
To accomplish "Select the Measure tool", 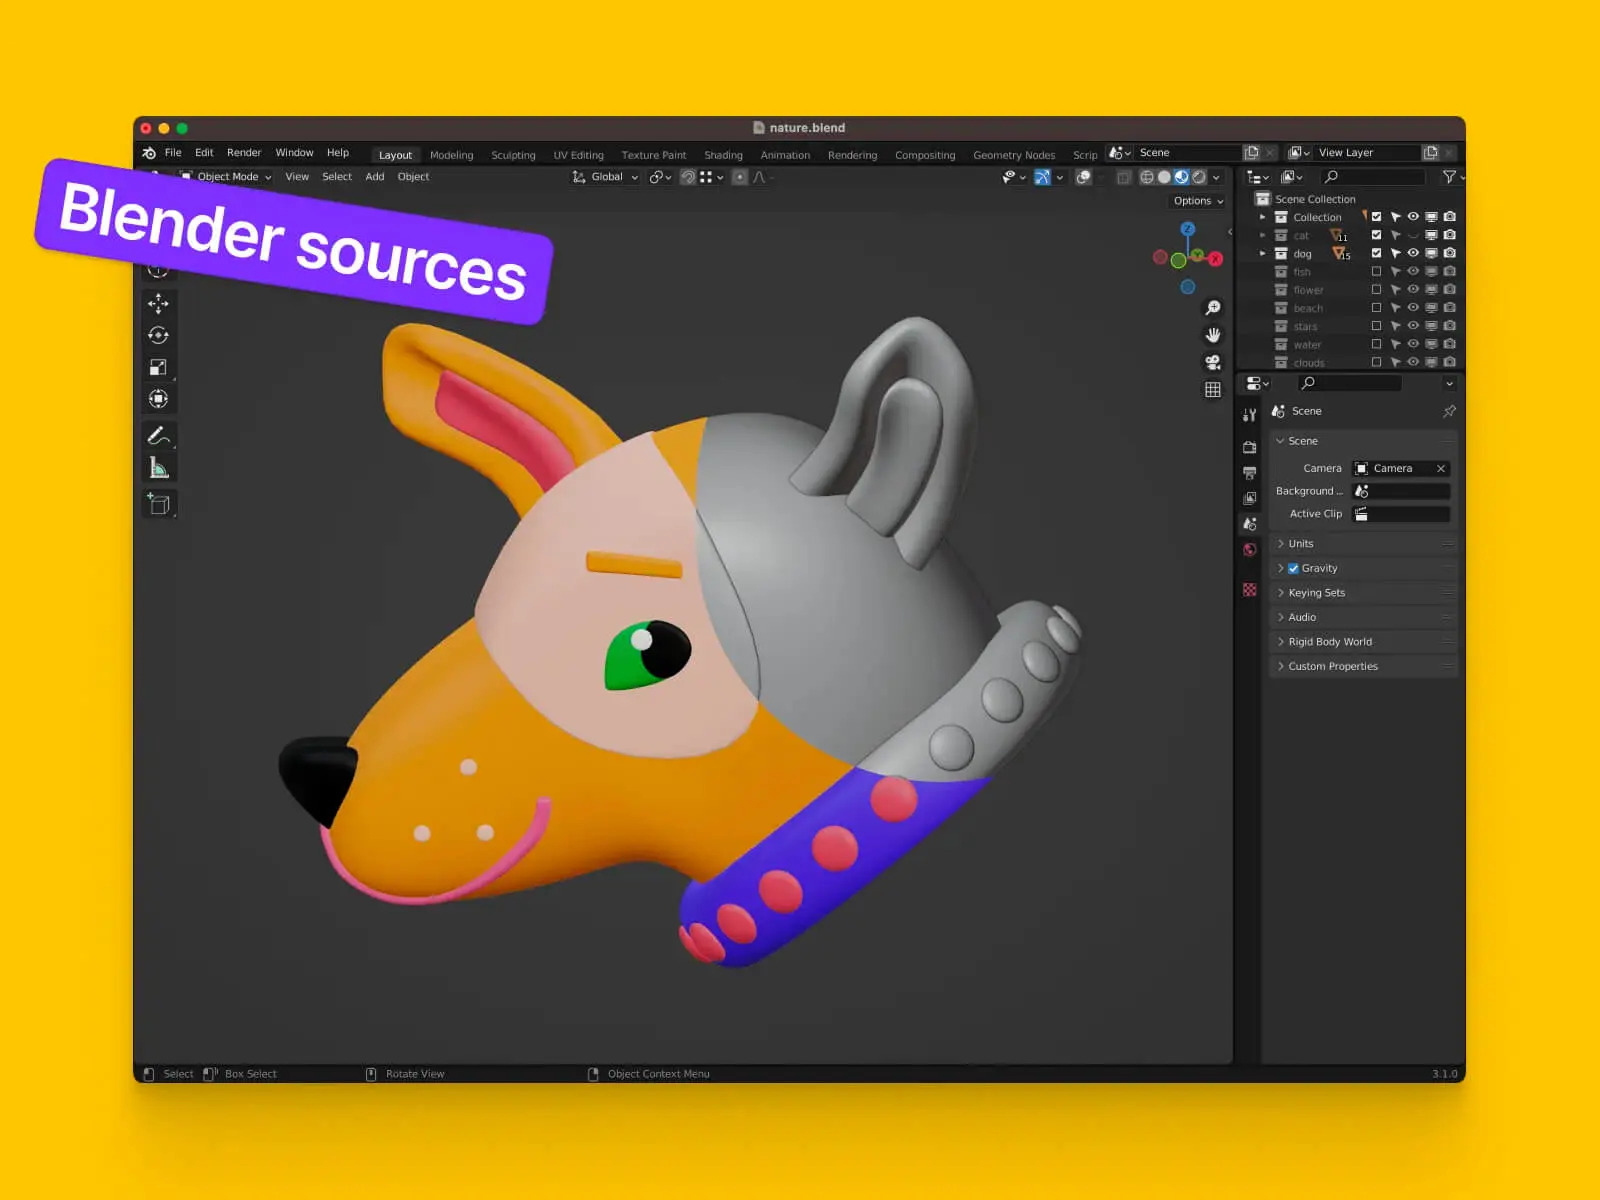I will [159, 467].
